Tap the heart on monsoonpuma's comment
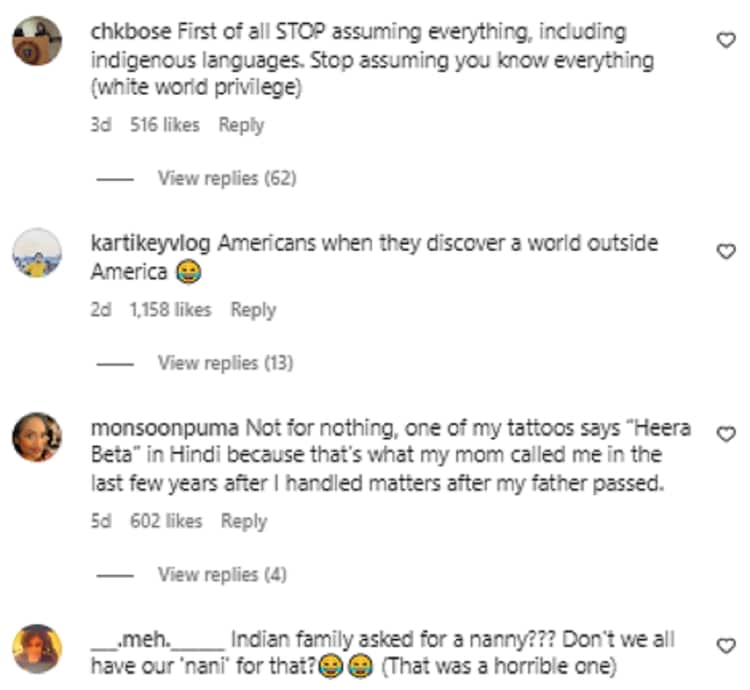Screen dimensions: 750x690 click(727, 434)
